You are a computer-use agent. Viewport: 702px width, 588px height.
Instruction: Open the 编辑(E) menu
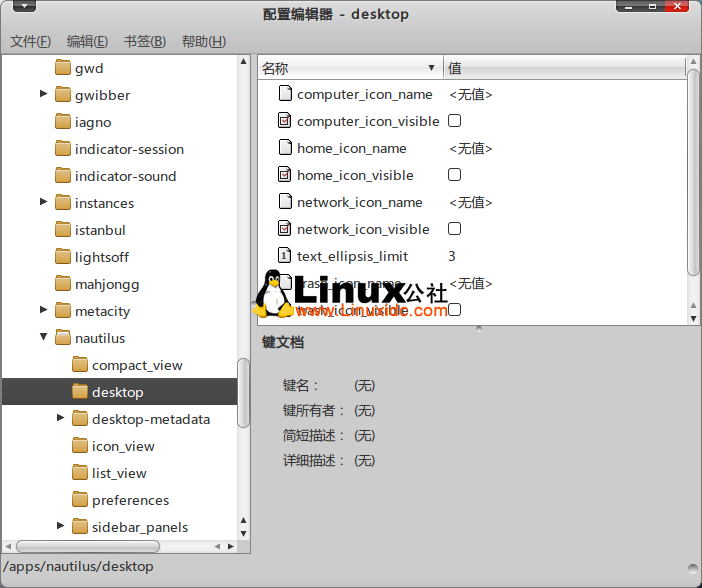click(x=87, y=42)
